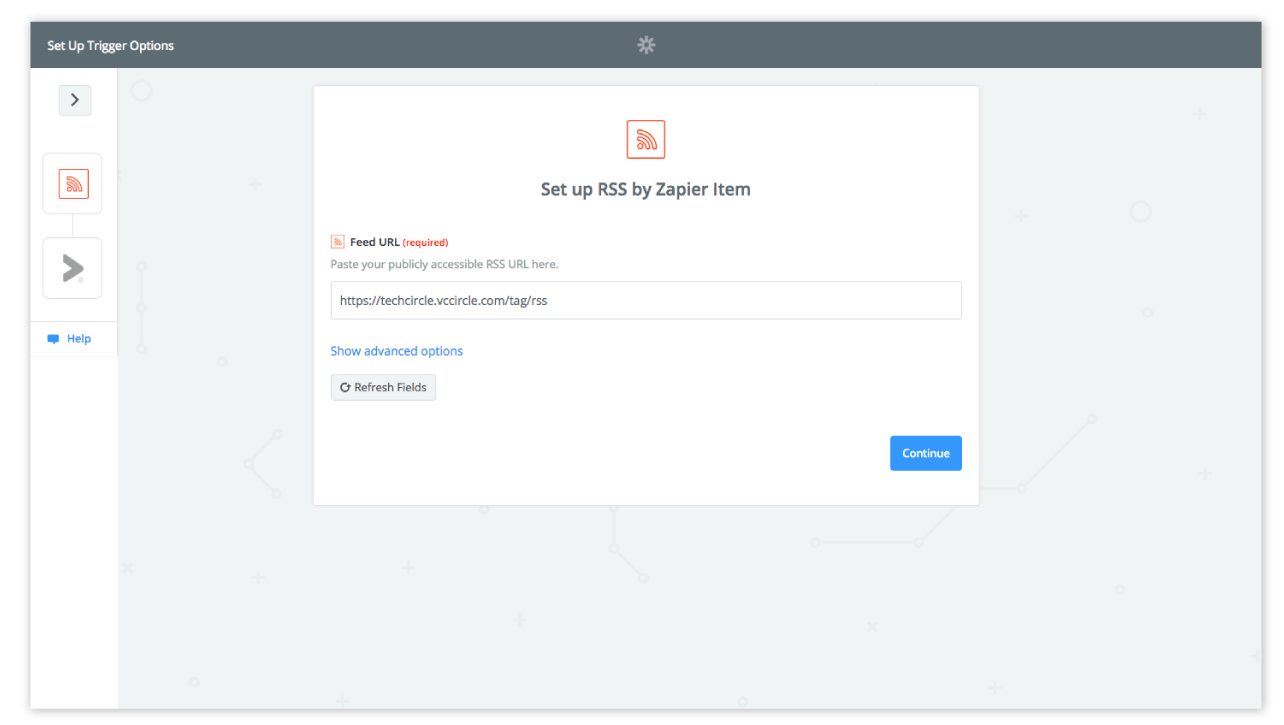Image resolution: width=1284 pixels, height=725 pixels.
Task: Click the 'Feed URL (required)' label
Action: (x=399, y=242)
